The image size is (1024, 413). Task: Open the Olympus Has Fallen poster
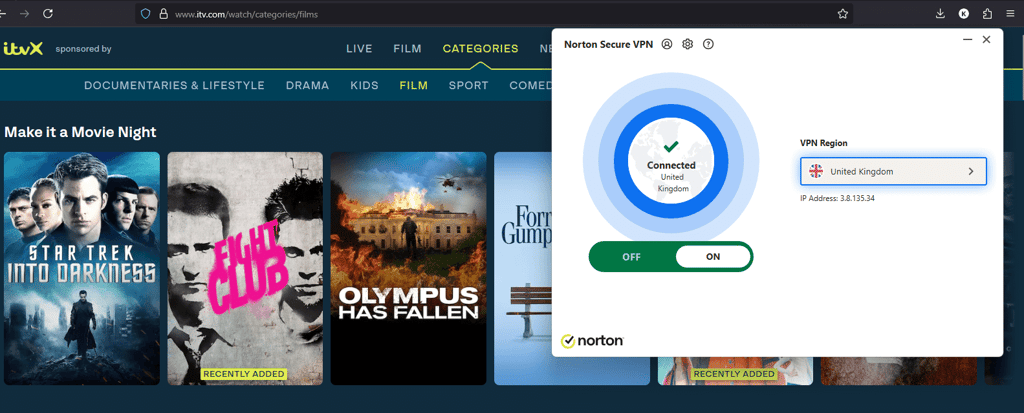point(408,269)
